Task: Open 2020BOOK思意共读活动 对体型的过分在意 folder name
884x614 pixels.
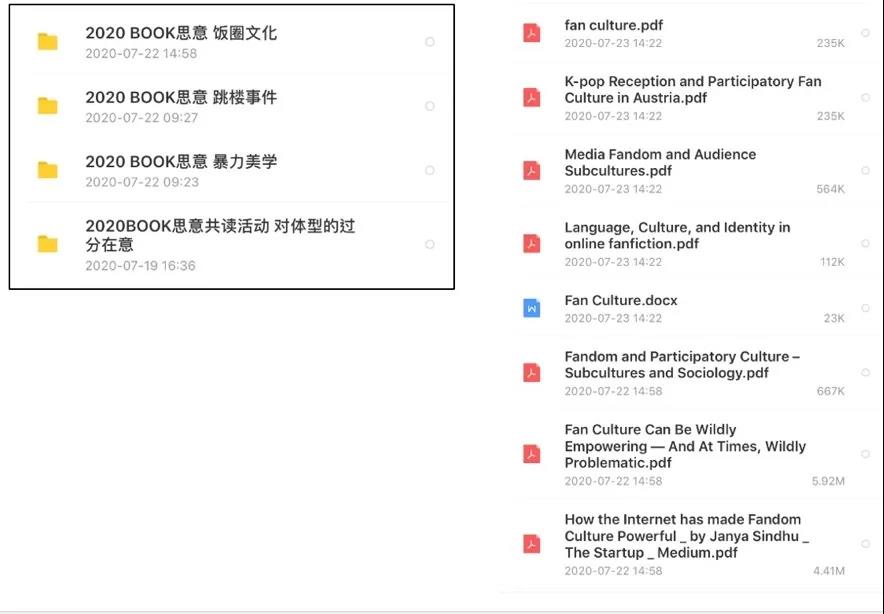Action: pyautogui.click(x=219, y=235)
